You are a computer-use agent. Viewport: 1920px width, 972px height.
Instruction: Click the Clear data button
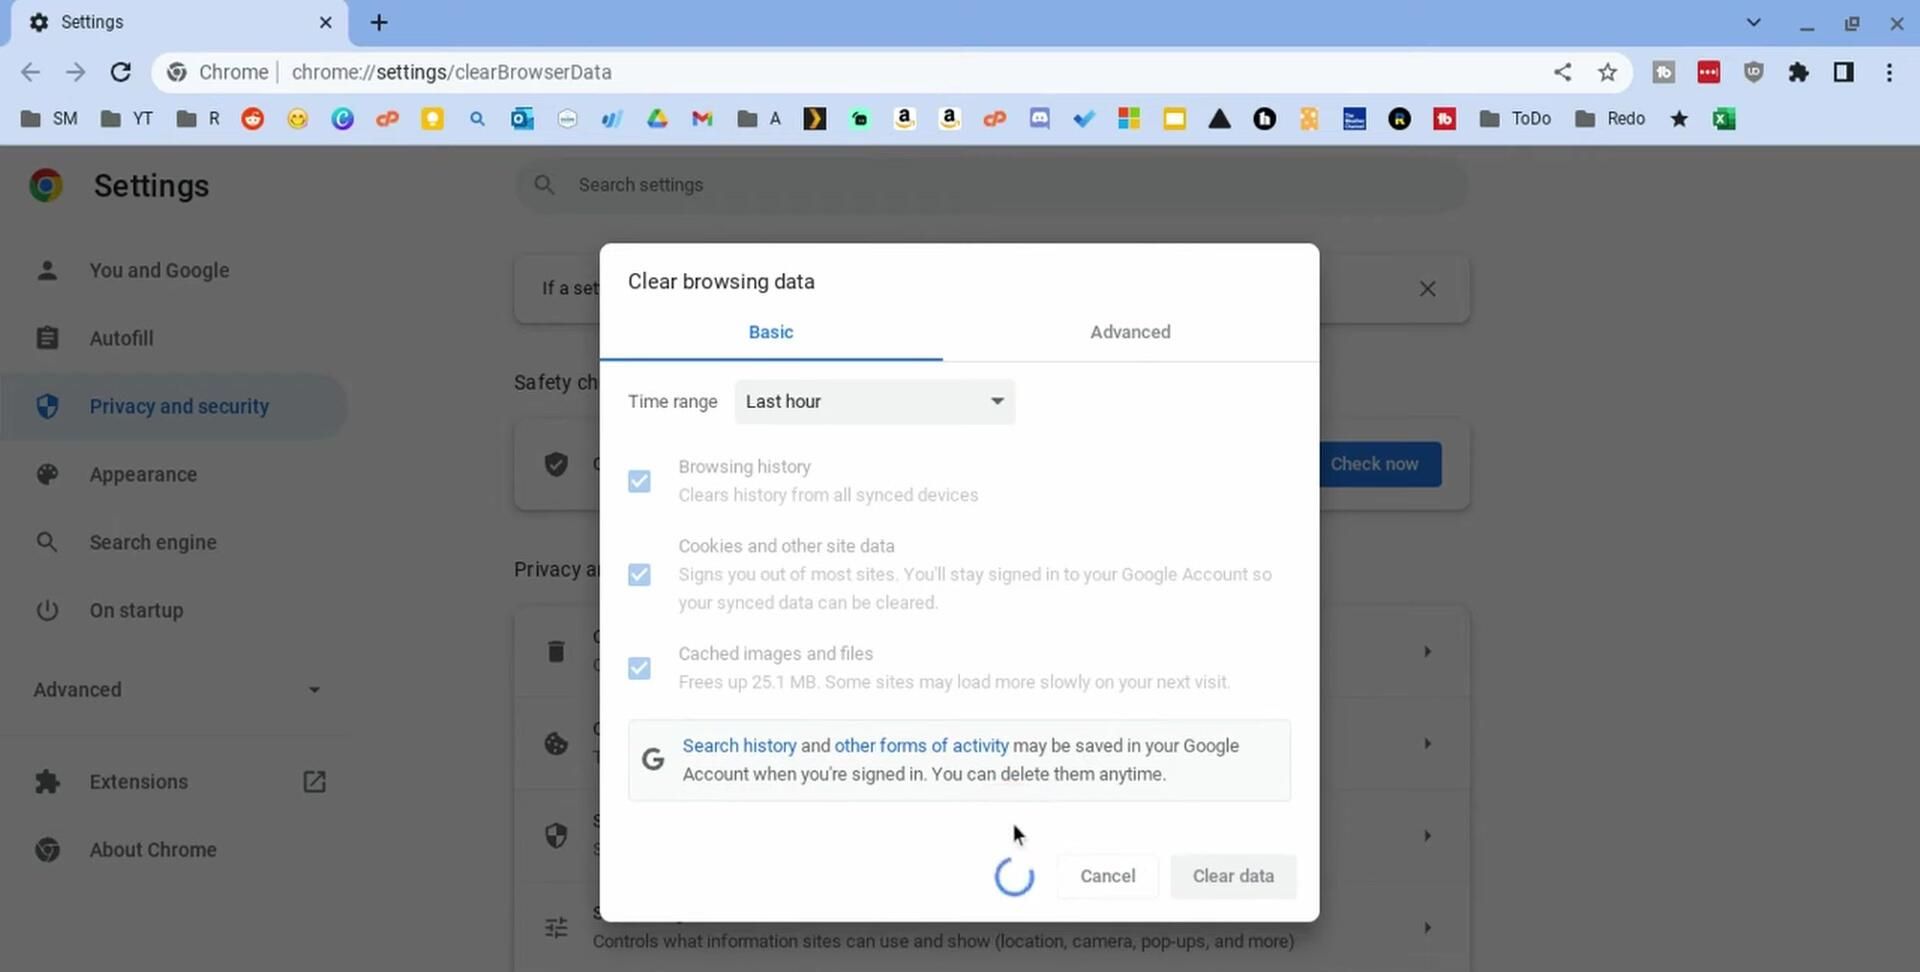1233,876
